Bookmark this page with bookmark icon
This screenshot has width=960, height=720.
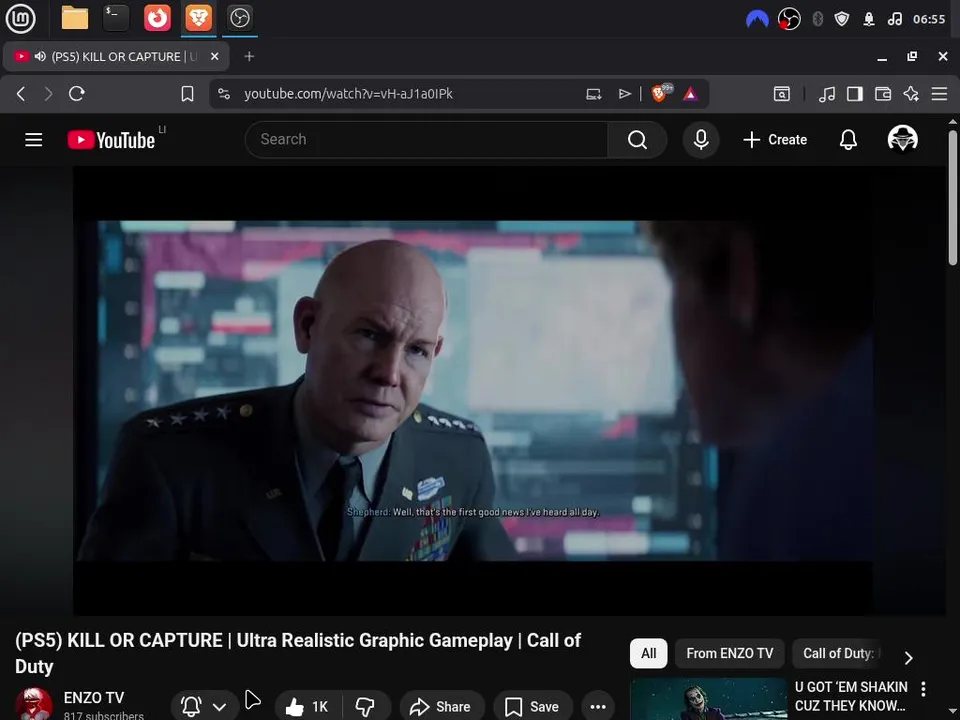coord(187,94)
